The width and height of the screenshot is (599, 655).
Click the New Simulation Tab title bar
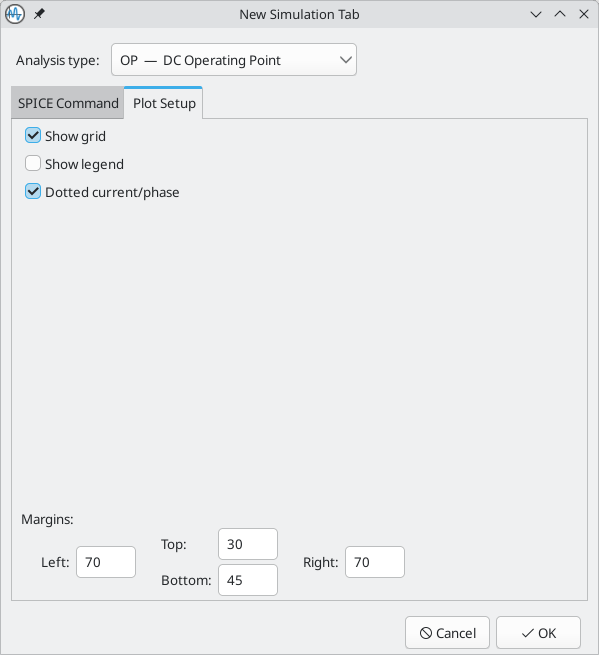[x=299, y=14]
